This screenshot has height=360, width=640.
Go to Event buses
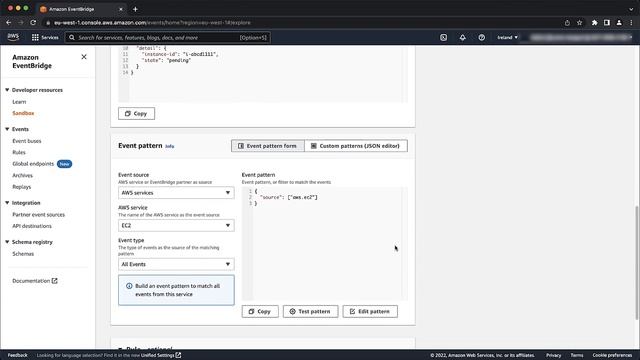27,141
